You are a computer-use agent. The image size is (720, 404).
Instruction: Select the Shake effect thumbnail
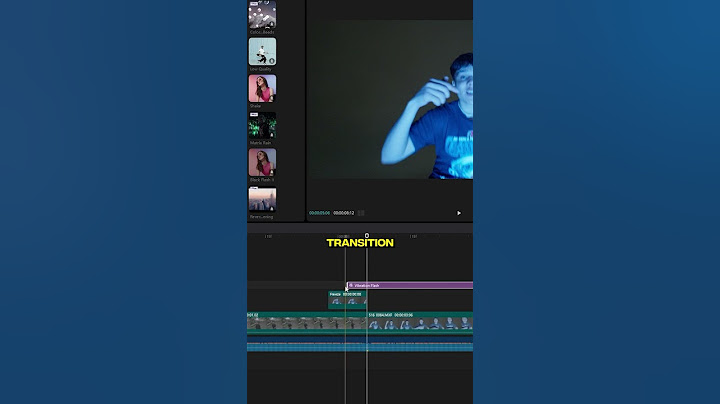tap(262, 88)
